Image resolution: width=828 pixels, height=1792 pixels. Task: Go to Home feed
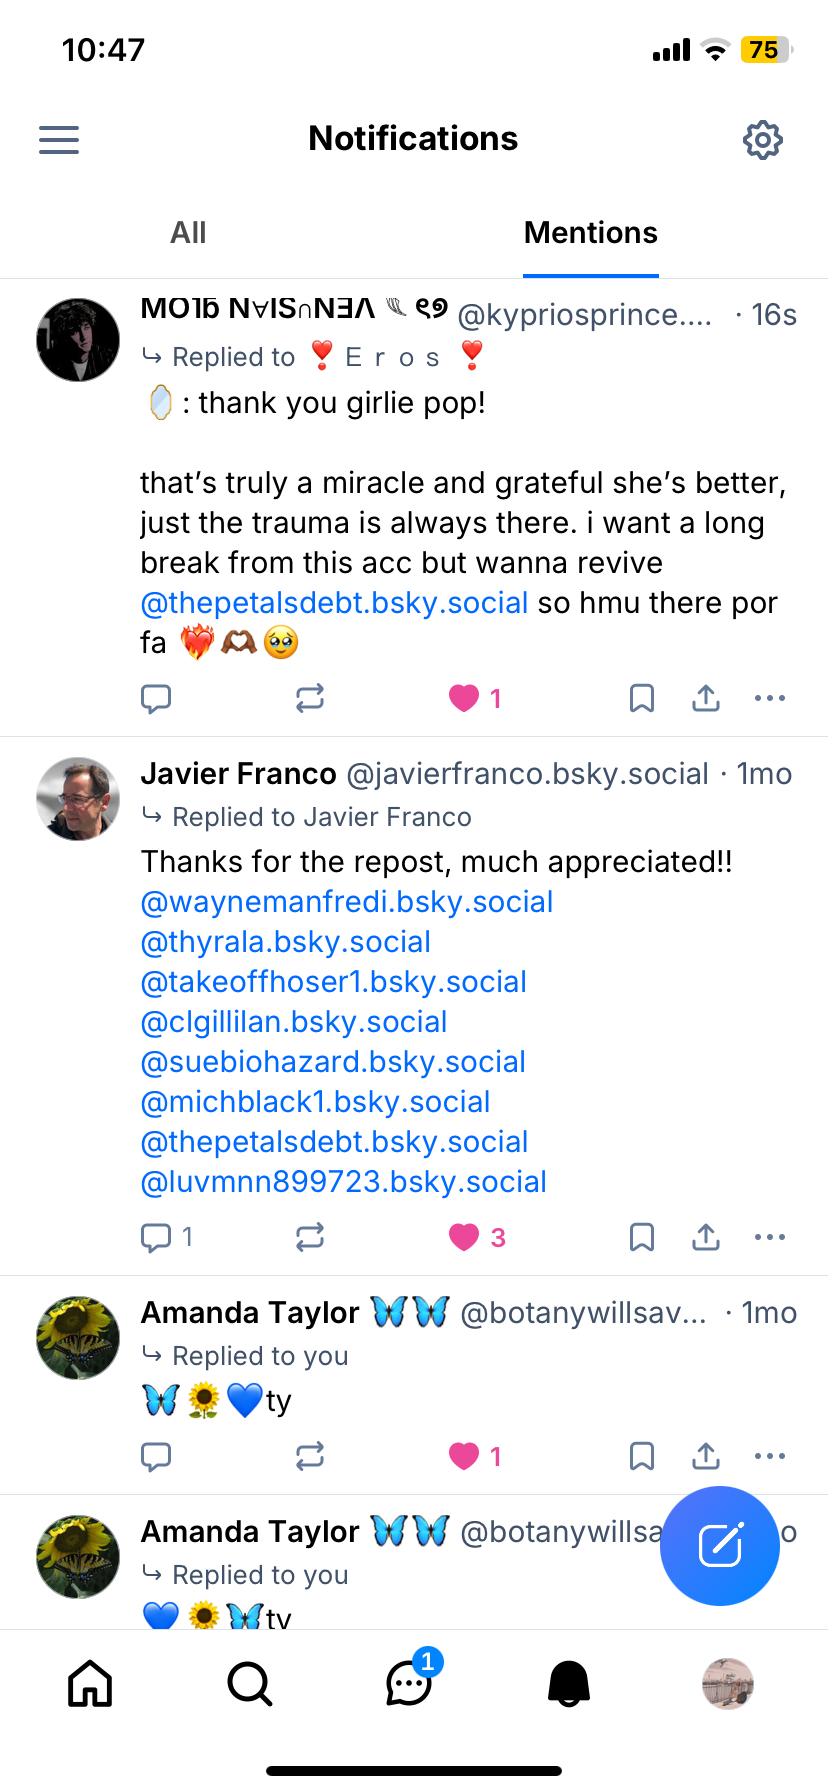(x=90, y=1683)
